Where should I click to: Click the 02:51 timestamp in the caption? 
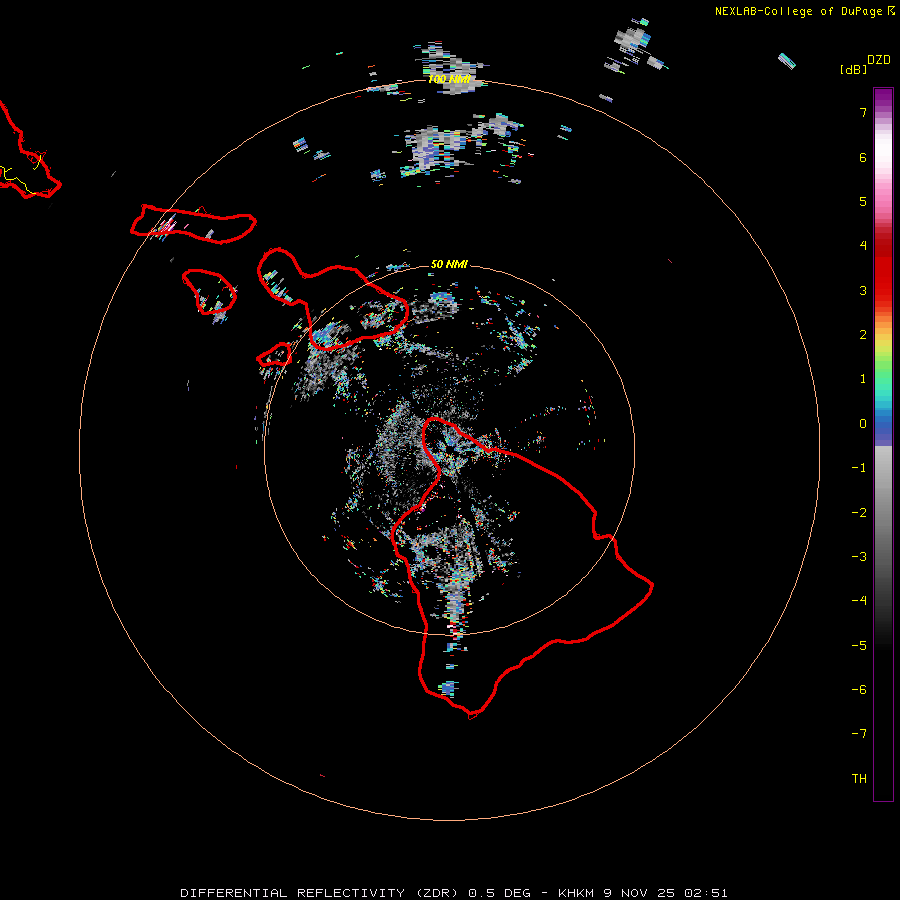click(x=705, y=893)
